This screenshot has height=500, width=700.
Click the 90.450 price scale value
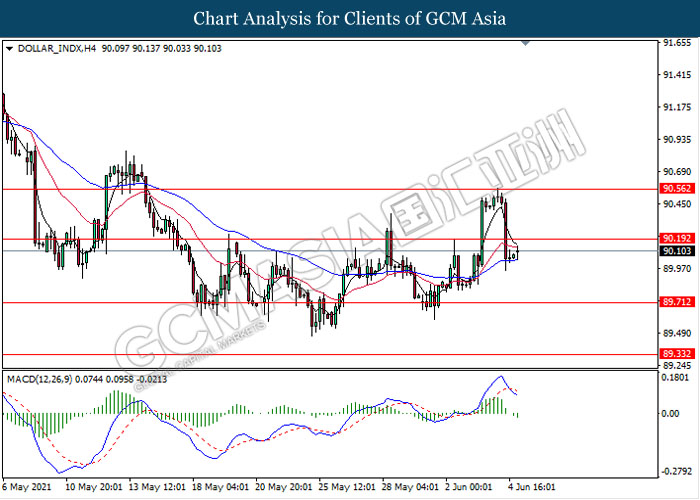coord(677,204)
